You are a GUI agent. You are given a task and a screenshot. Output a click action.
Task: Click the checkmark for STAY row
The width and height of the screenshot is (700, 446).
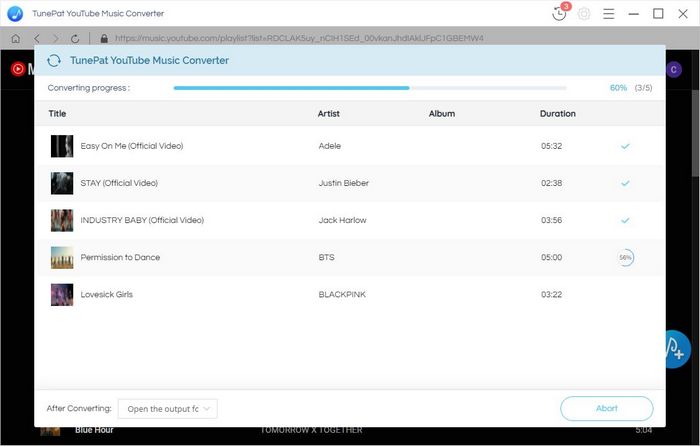tap(625, 183)
